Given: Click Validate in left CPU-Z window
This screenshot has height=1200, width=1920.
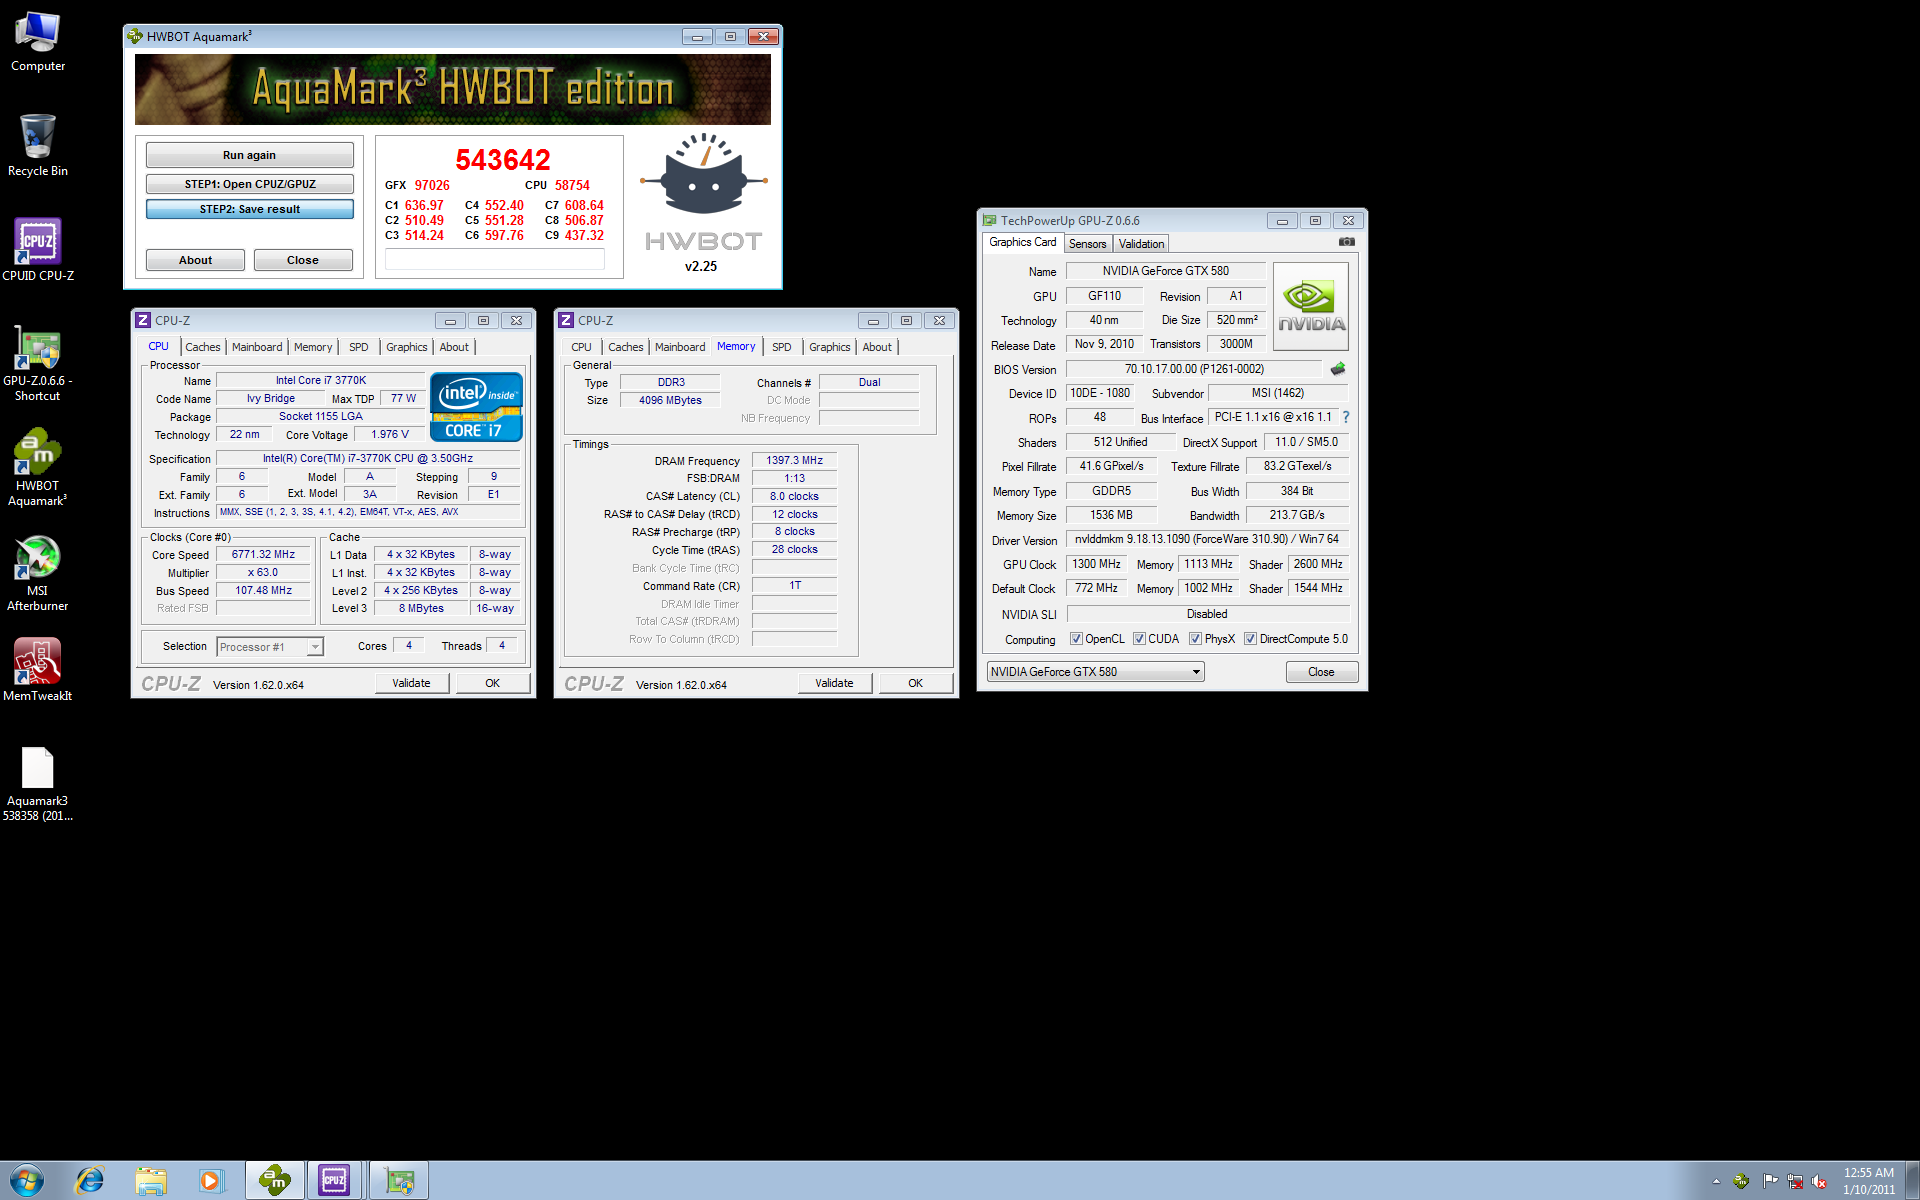Looking at the screenshot, I should tap(411, 683).
